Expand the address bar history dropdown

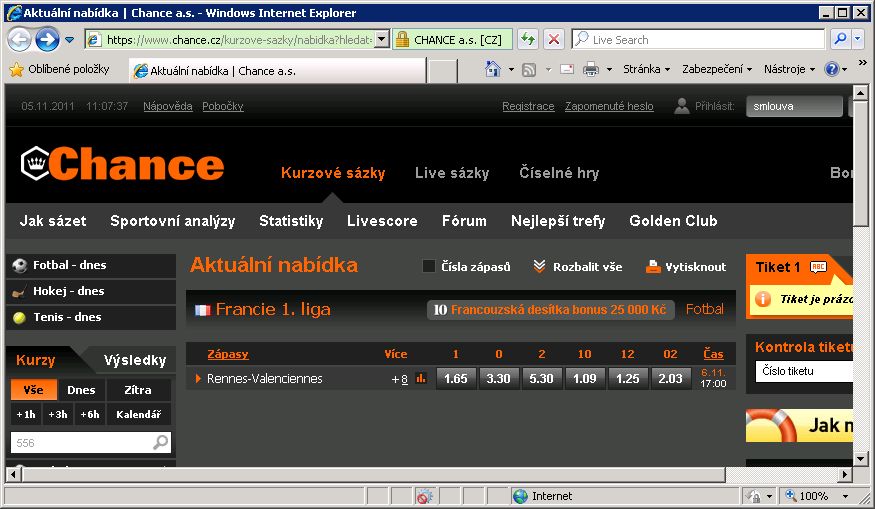click(382, 40)
